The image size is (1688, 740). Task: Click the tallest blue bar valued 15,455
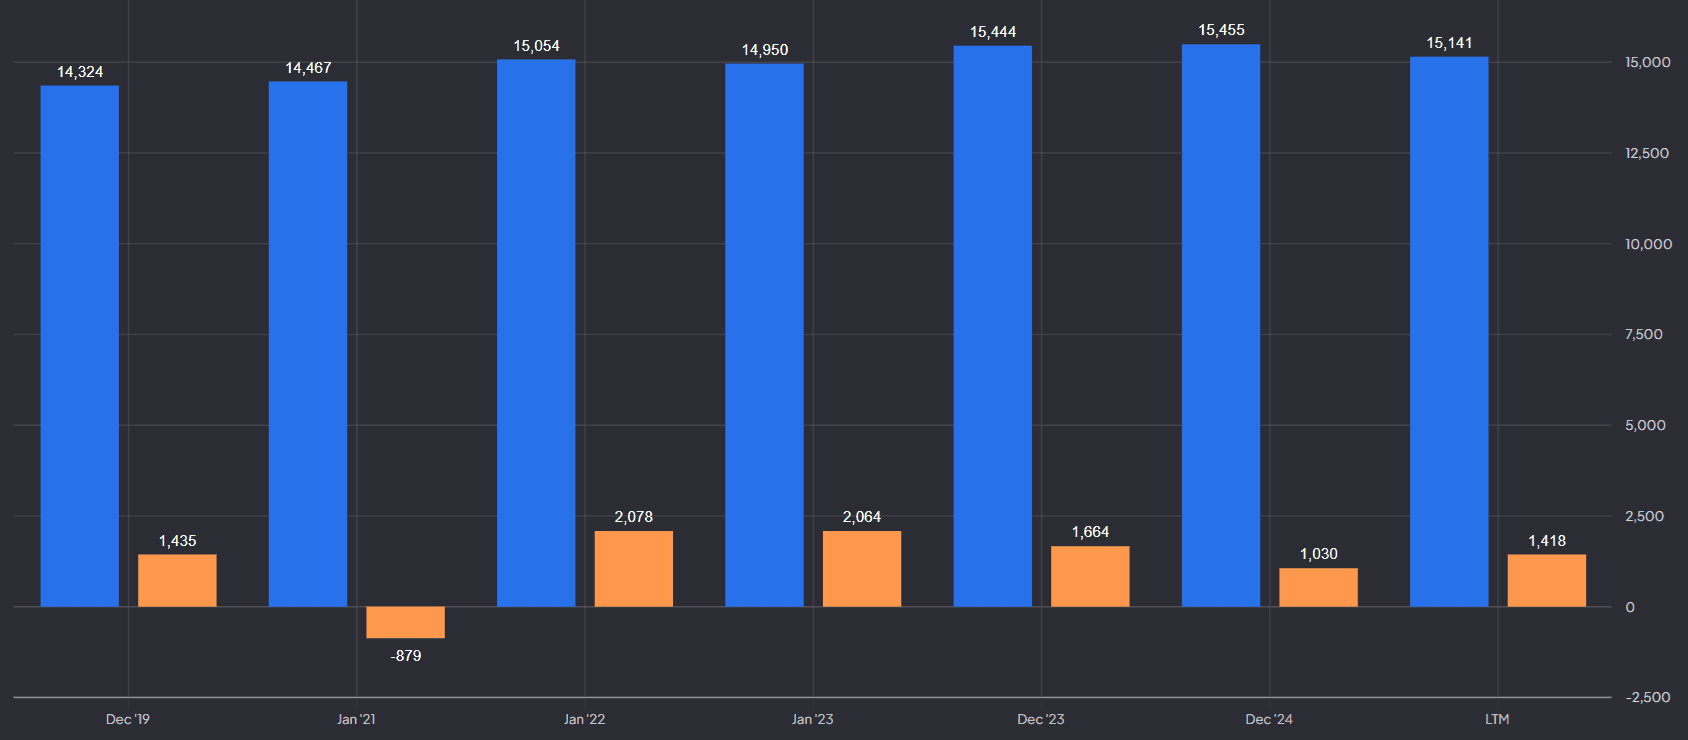click(x=1220, y=326)
